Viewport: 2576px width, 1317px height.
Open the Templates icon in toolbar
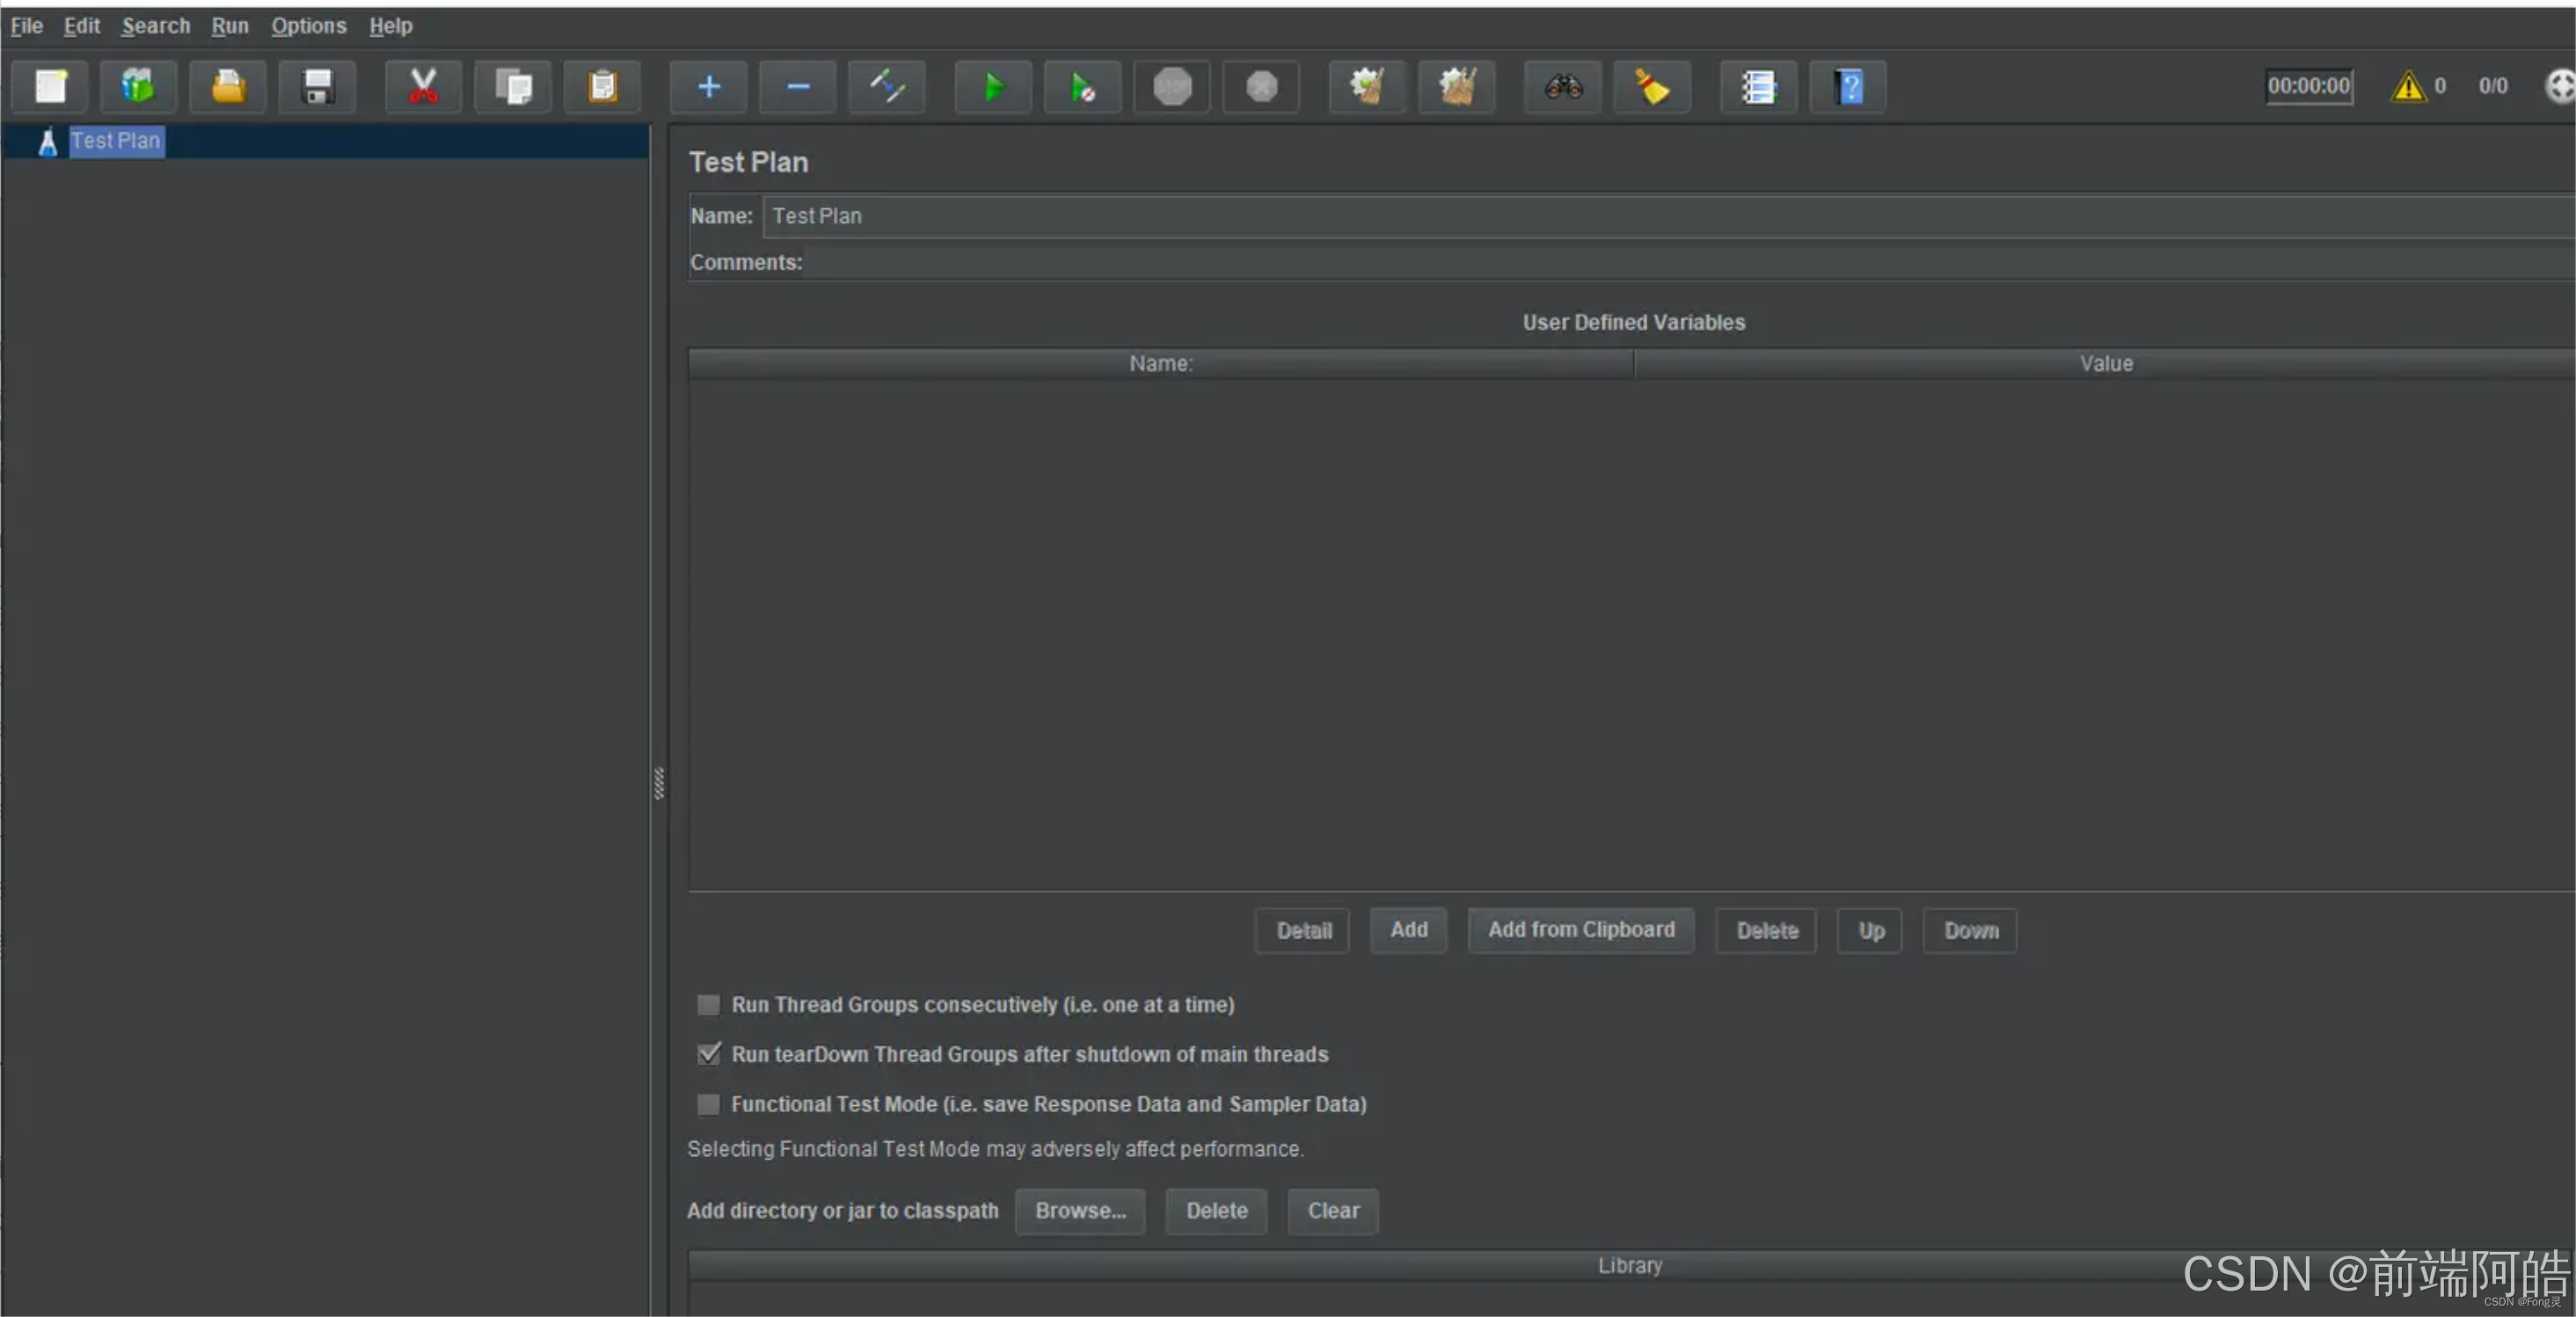tap(138, 87)
